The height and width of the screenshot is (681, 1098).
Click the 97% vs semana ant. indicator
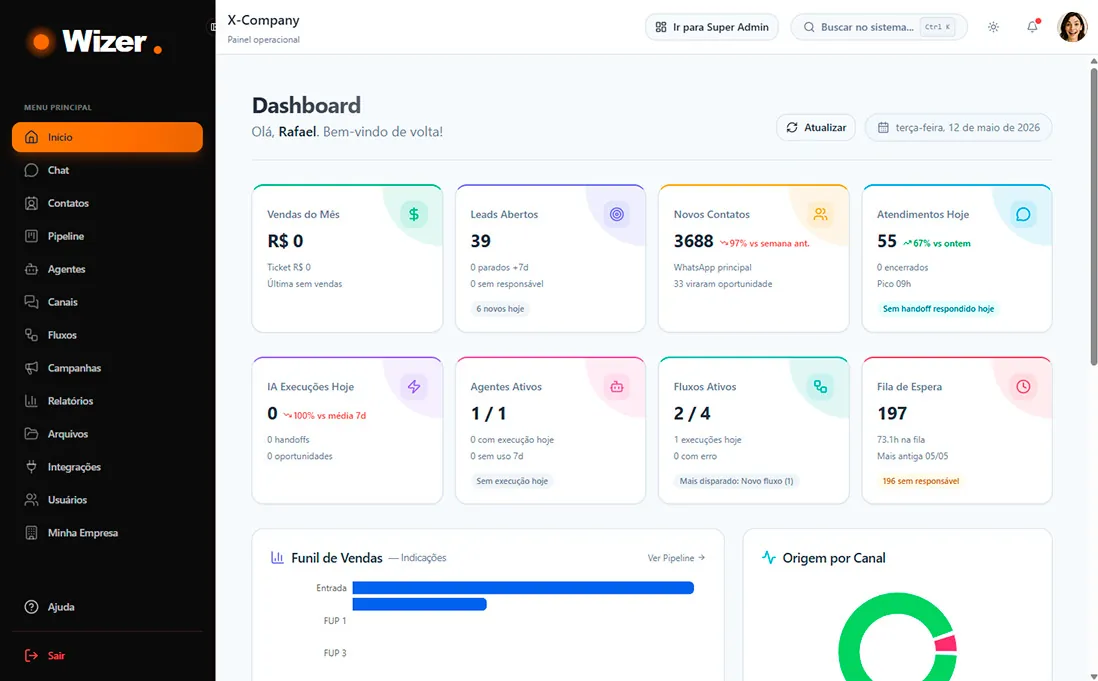coord(765,244)
